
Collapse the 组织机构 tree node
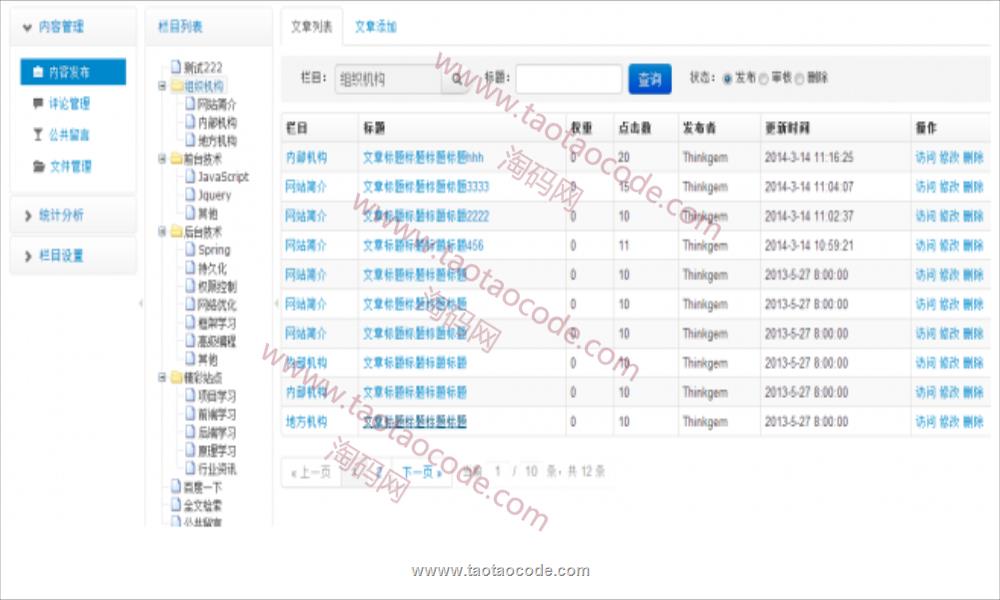point(162,86)
